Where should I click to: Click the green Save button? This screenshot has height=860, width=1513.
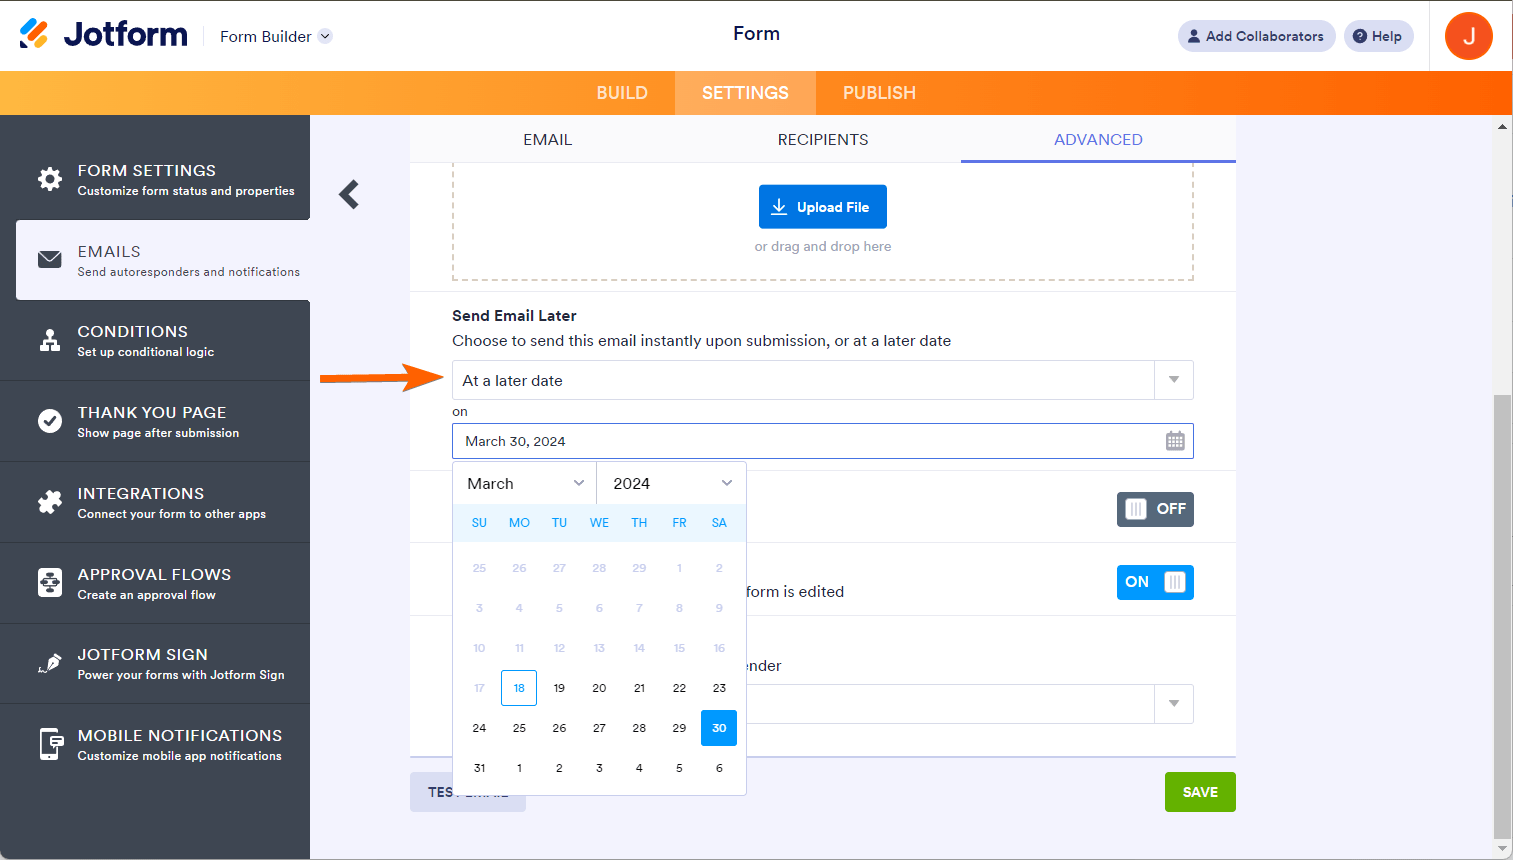pos(1200,792)
